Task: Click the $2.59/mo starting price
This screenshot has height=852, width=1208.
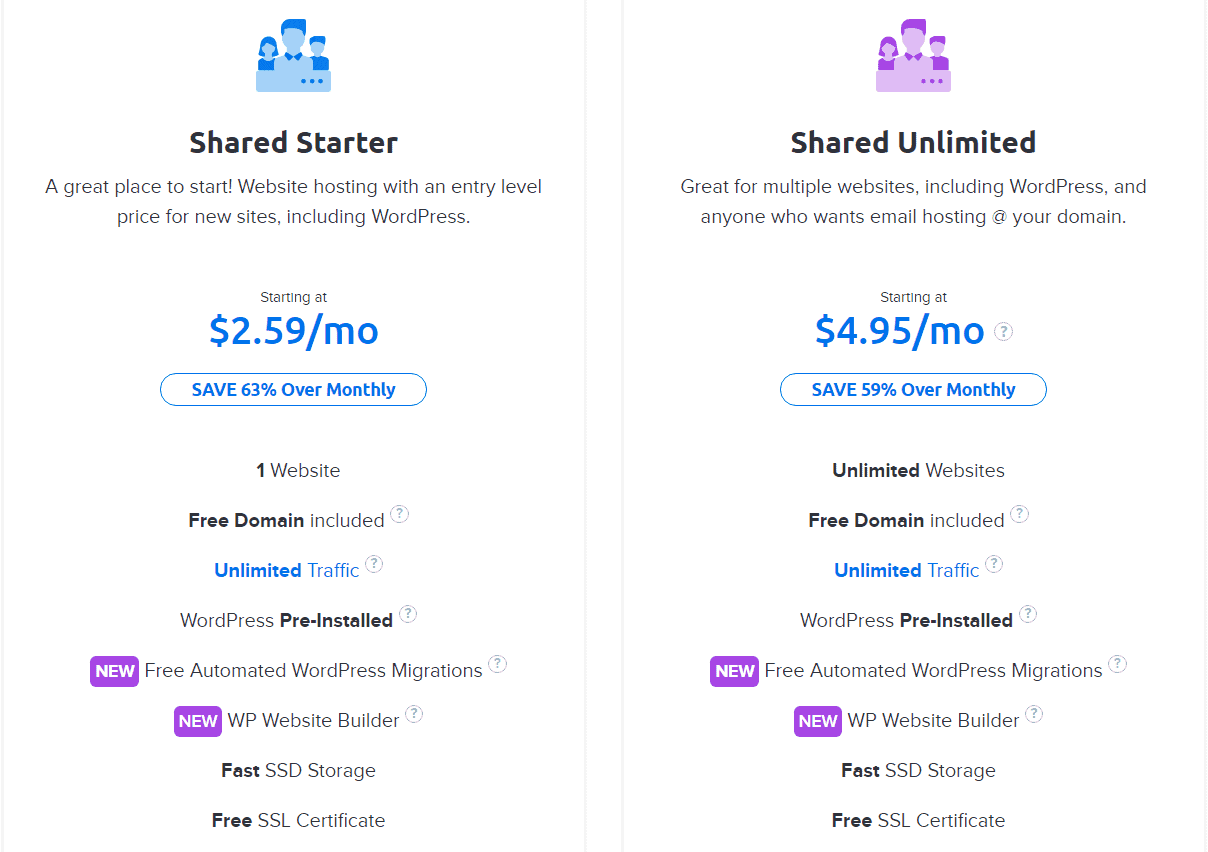Action: [x=293, y=331]
